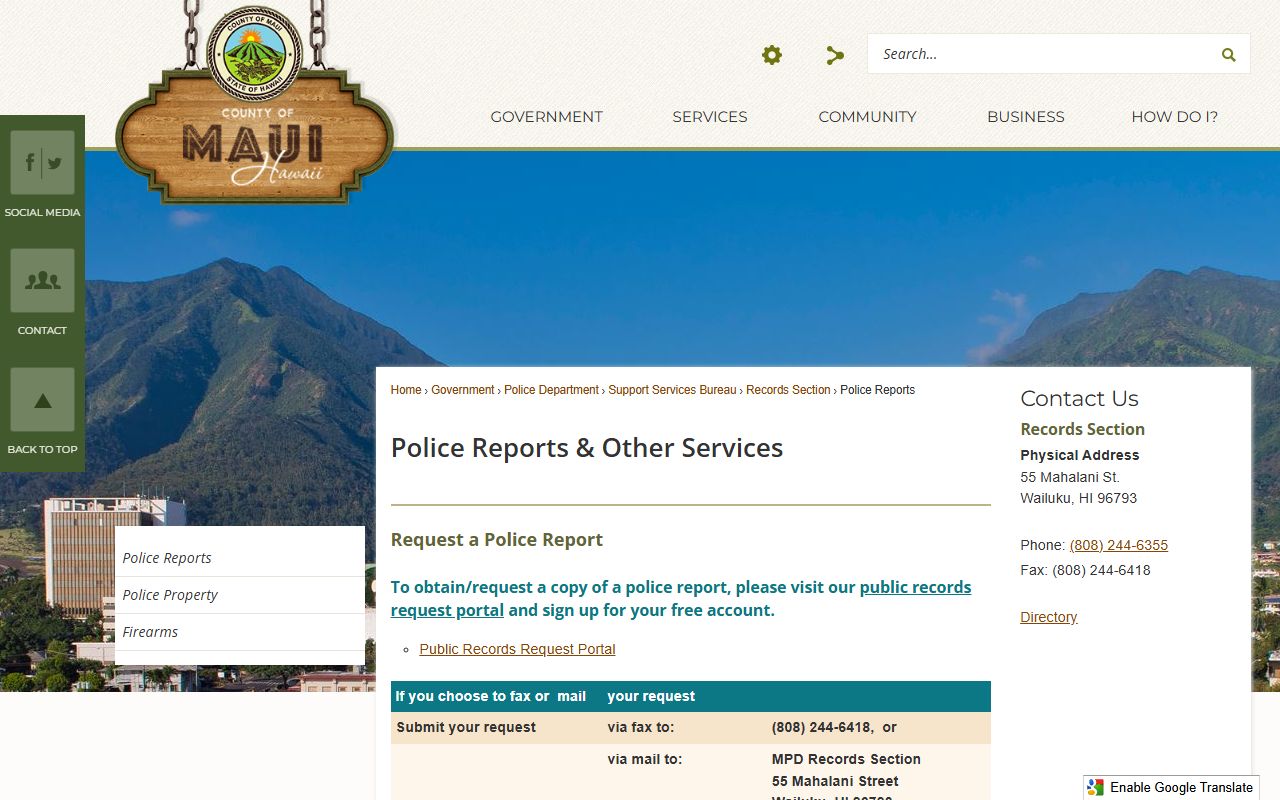
Task: Click the Back to Top arrow icon
Action: [42, 400]
